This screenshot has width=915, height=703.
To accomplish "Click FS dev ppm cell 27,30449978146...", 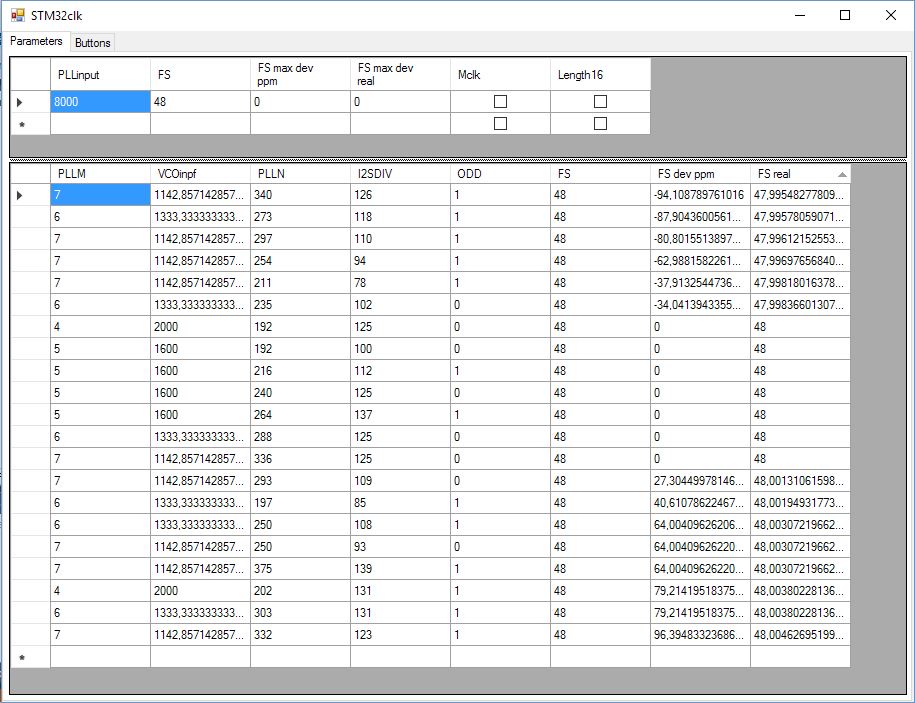I will point(700,481).
